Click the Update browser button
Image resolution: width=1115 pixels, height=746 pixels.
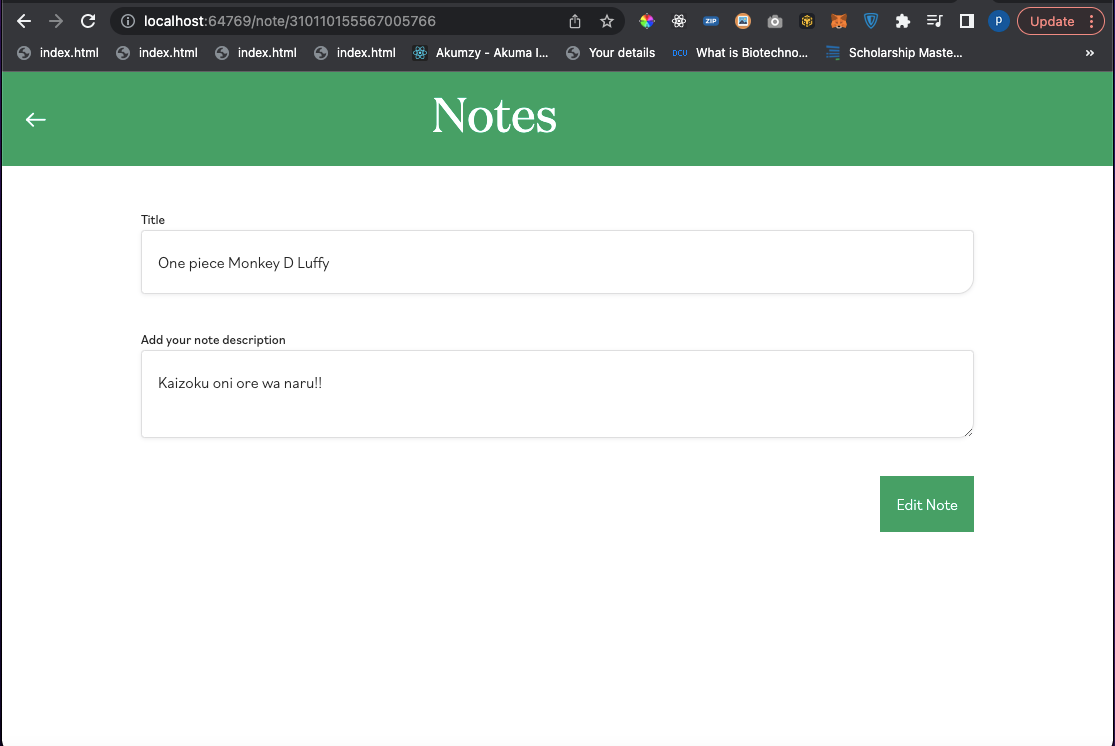(x=1051, y=21)
